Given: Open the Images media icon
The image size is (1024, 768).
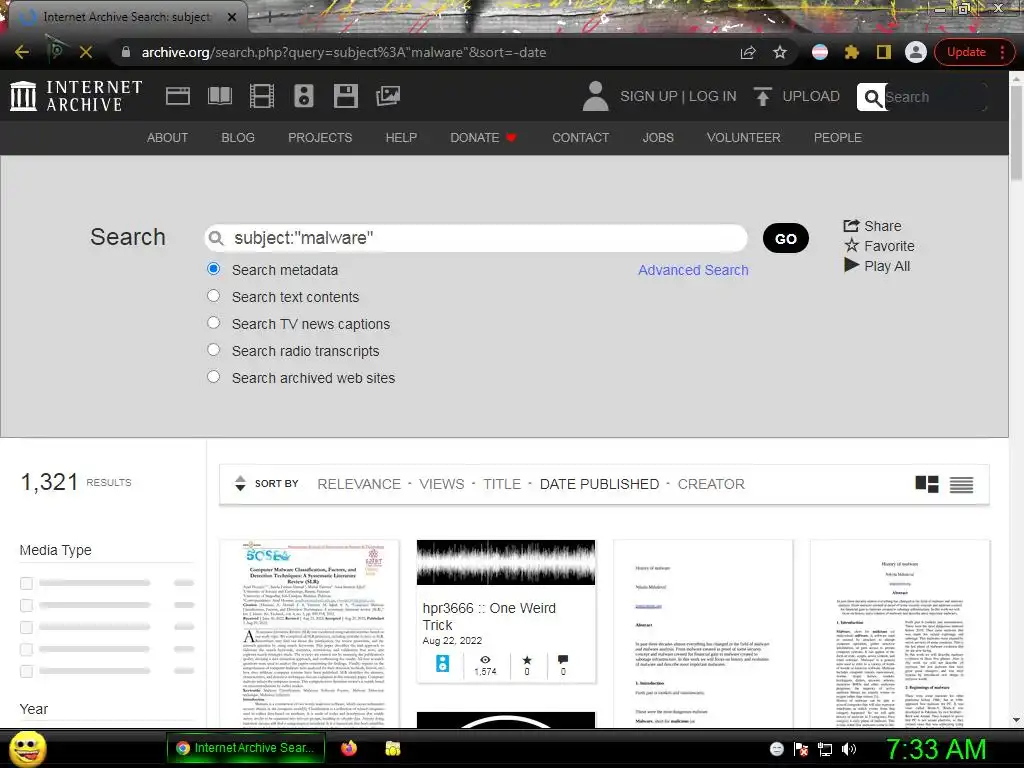Looking at the screenshot, I should coord(388,96).
